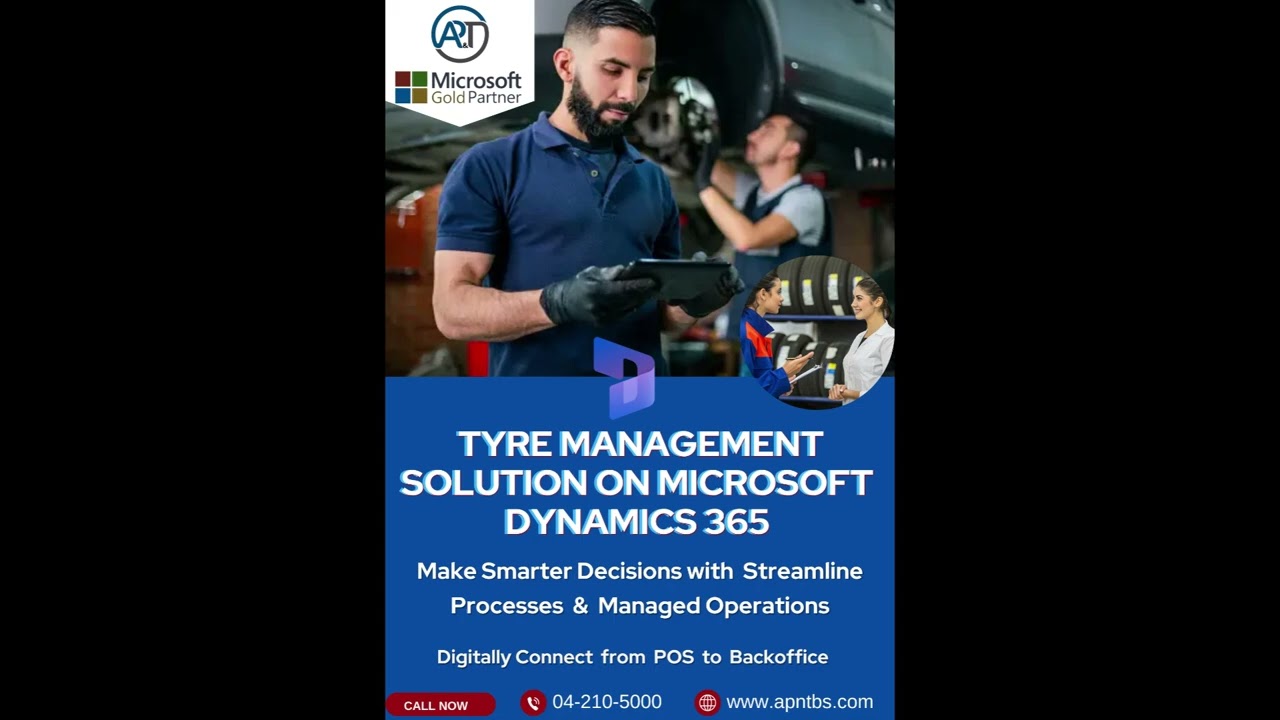Click the 'SOLUTION ON MICROSOFT' headline line
Image resolution: width=1280 pixels, height=720 pixels.
click(x=636, y=483)
